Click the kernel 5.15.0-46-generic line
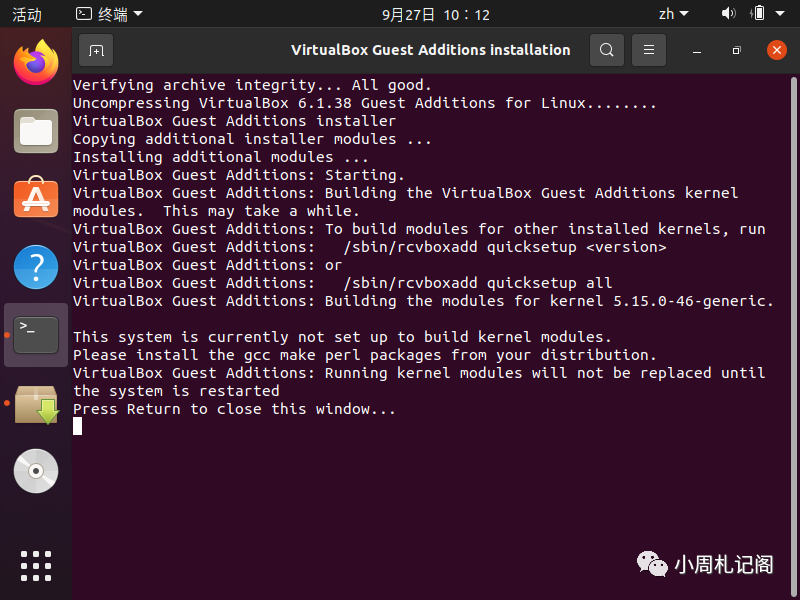The width and height of the screenshot is (800, 600). coord(423,301)
